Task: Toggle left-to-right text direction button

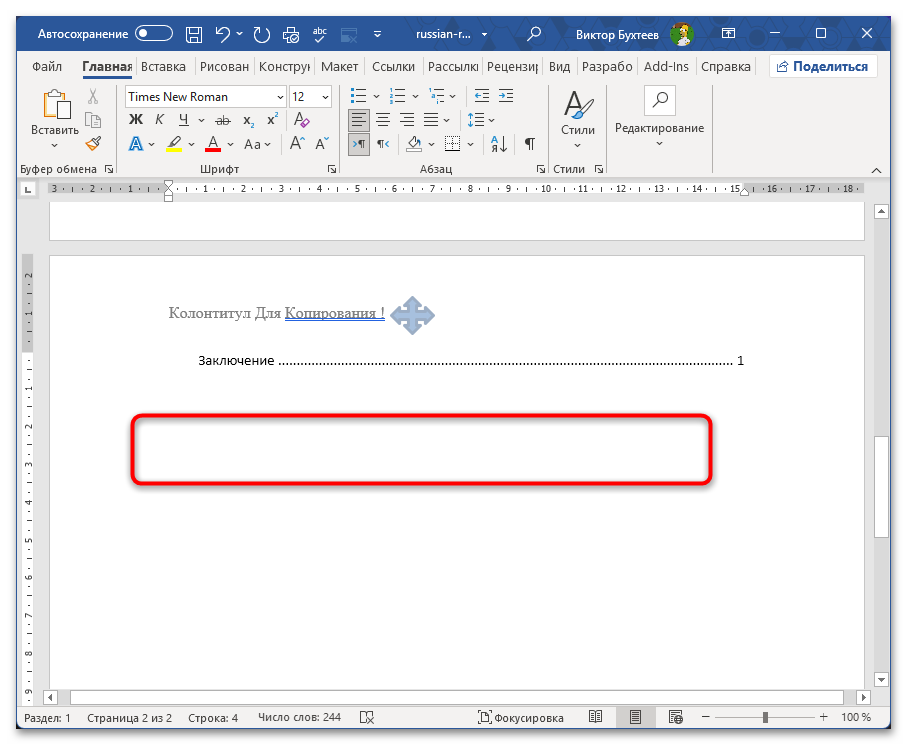Action: click(x=359, y=143)
